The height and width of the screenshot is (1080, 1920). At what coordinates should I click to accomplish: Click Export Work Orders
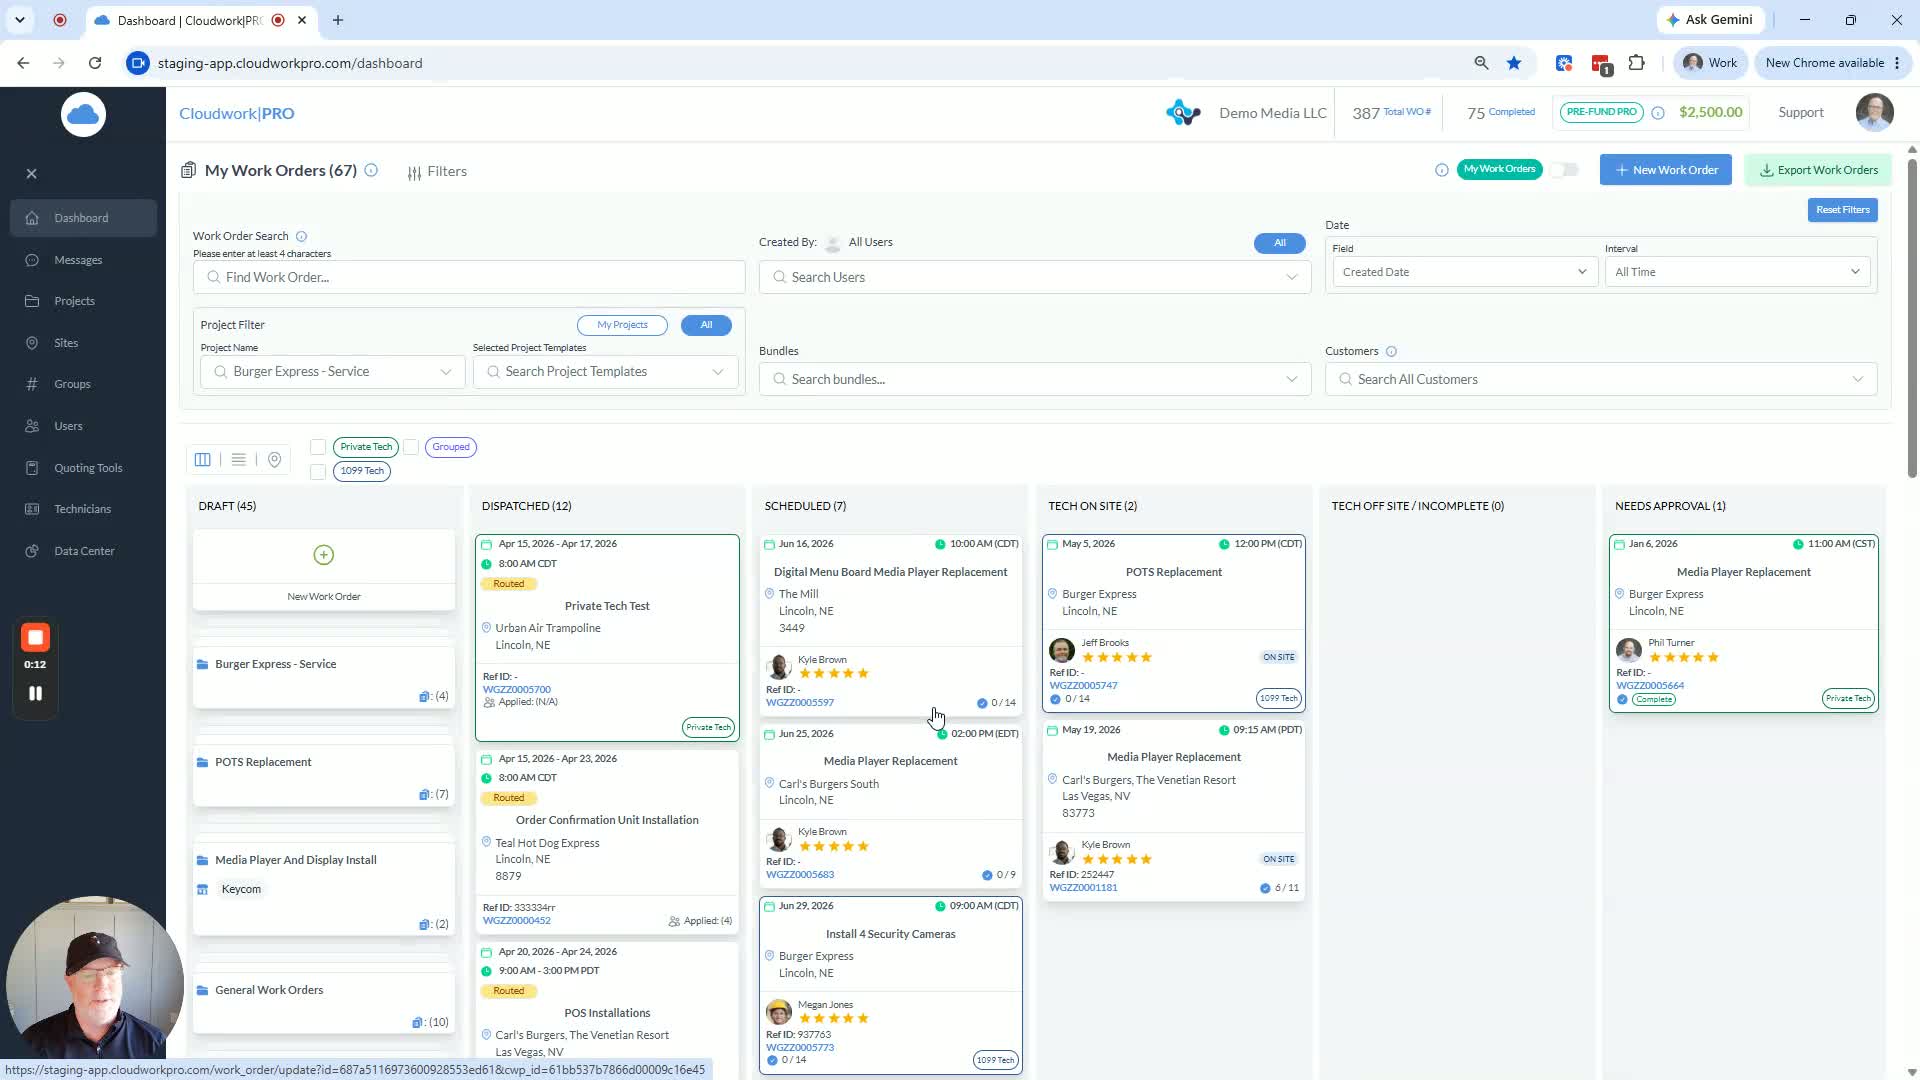coord(1818,170)
